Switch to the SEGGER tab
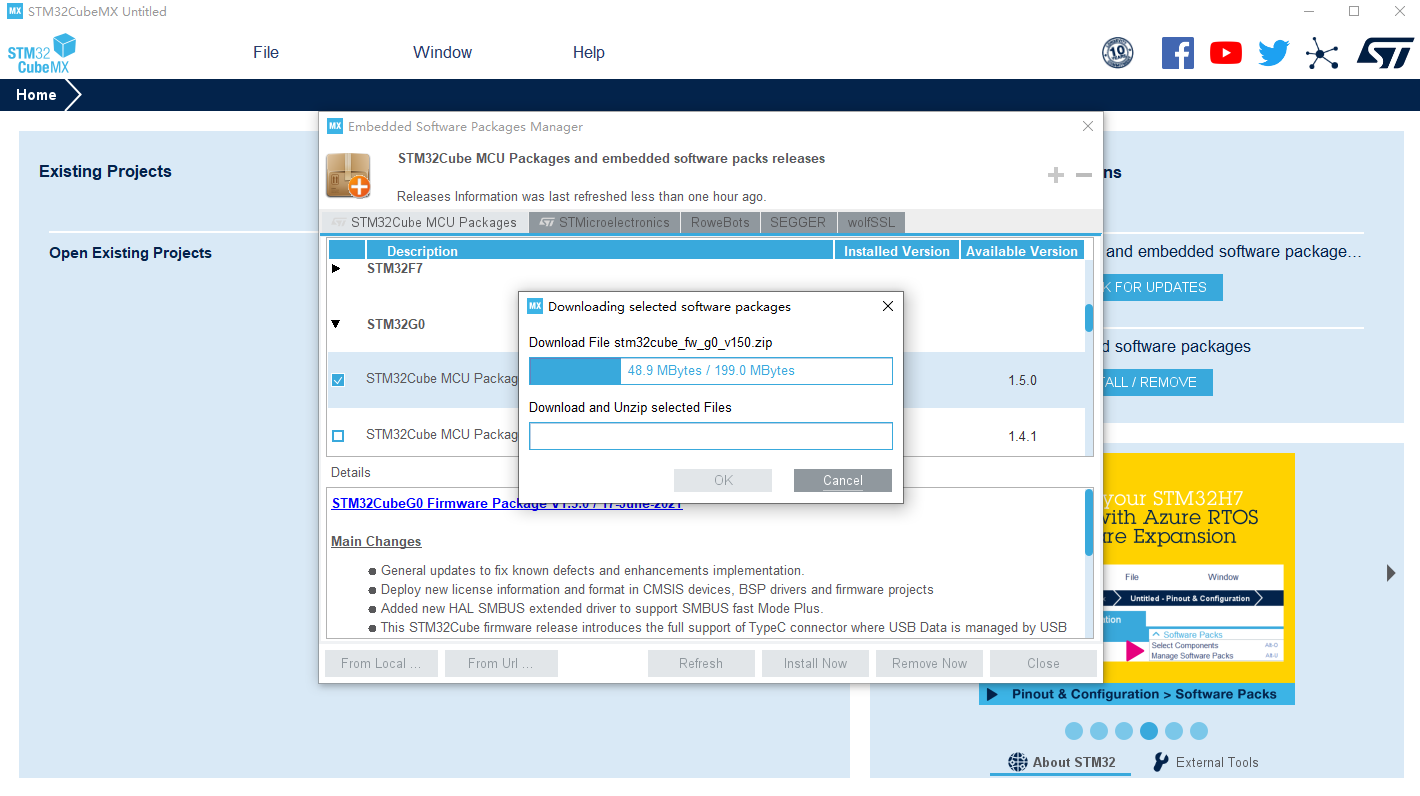This screenshot has height=796, width=1420. tap(798, 222)
